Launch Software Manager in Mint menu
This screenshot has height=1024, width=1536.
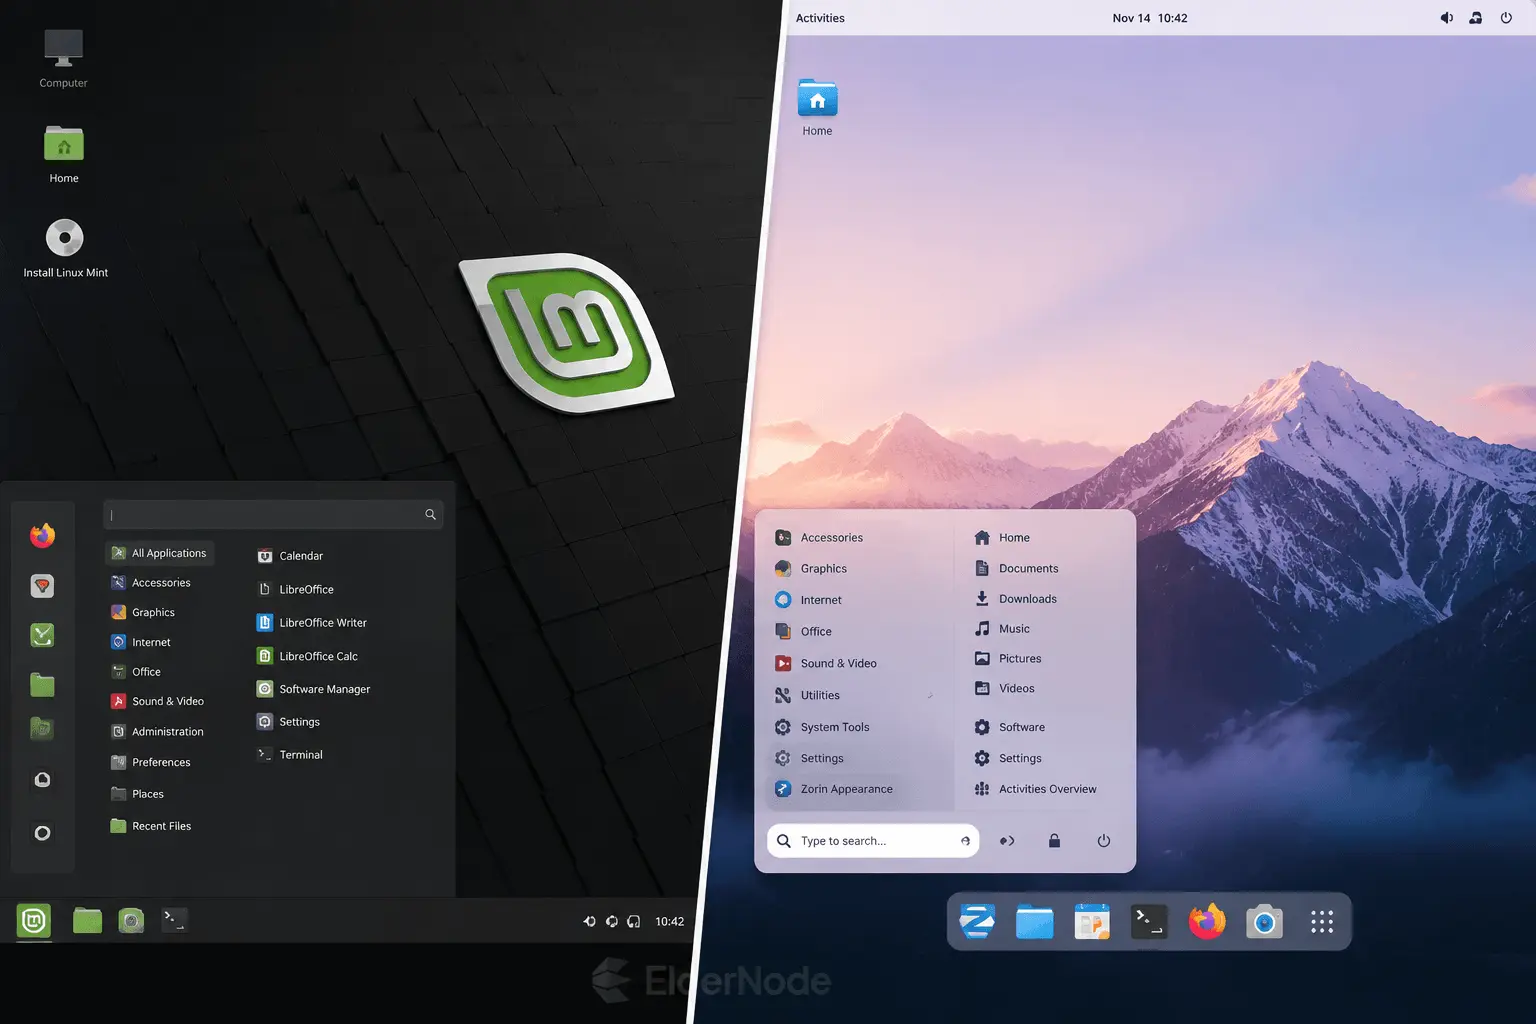click(313, 689)
